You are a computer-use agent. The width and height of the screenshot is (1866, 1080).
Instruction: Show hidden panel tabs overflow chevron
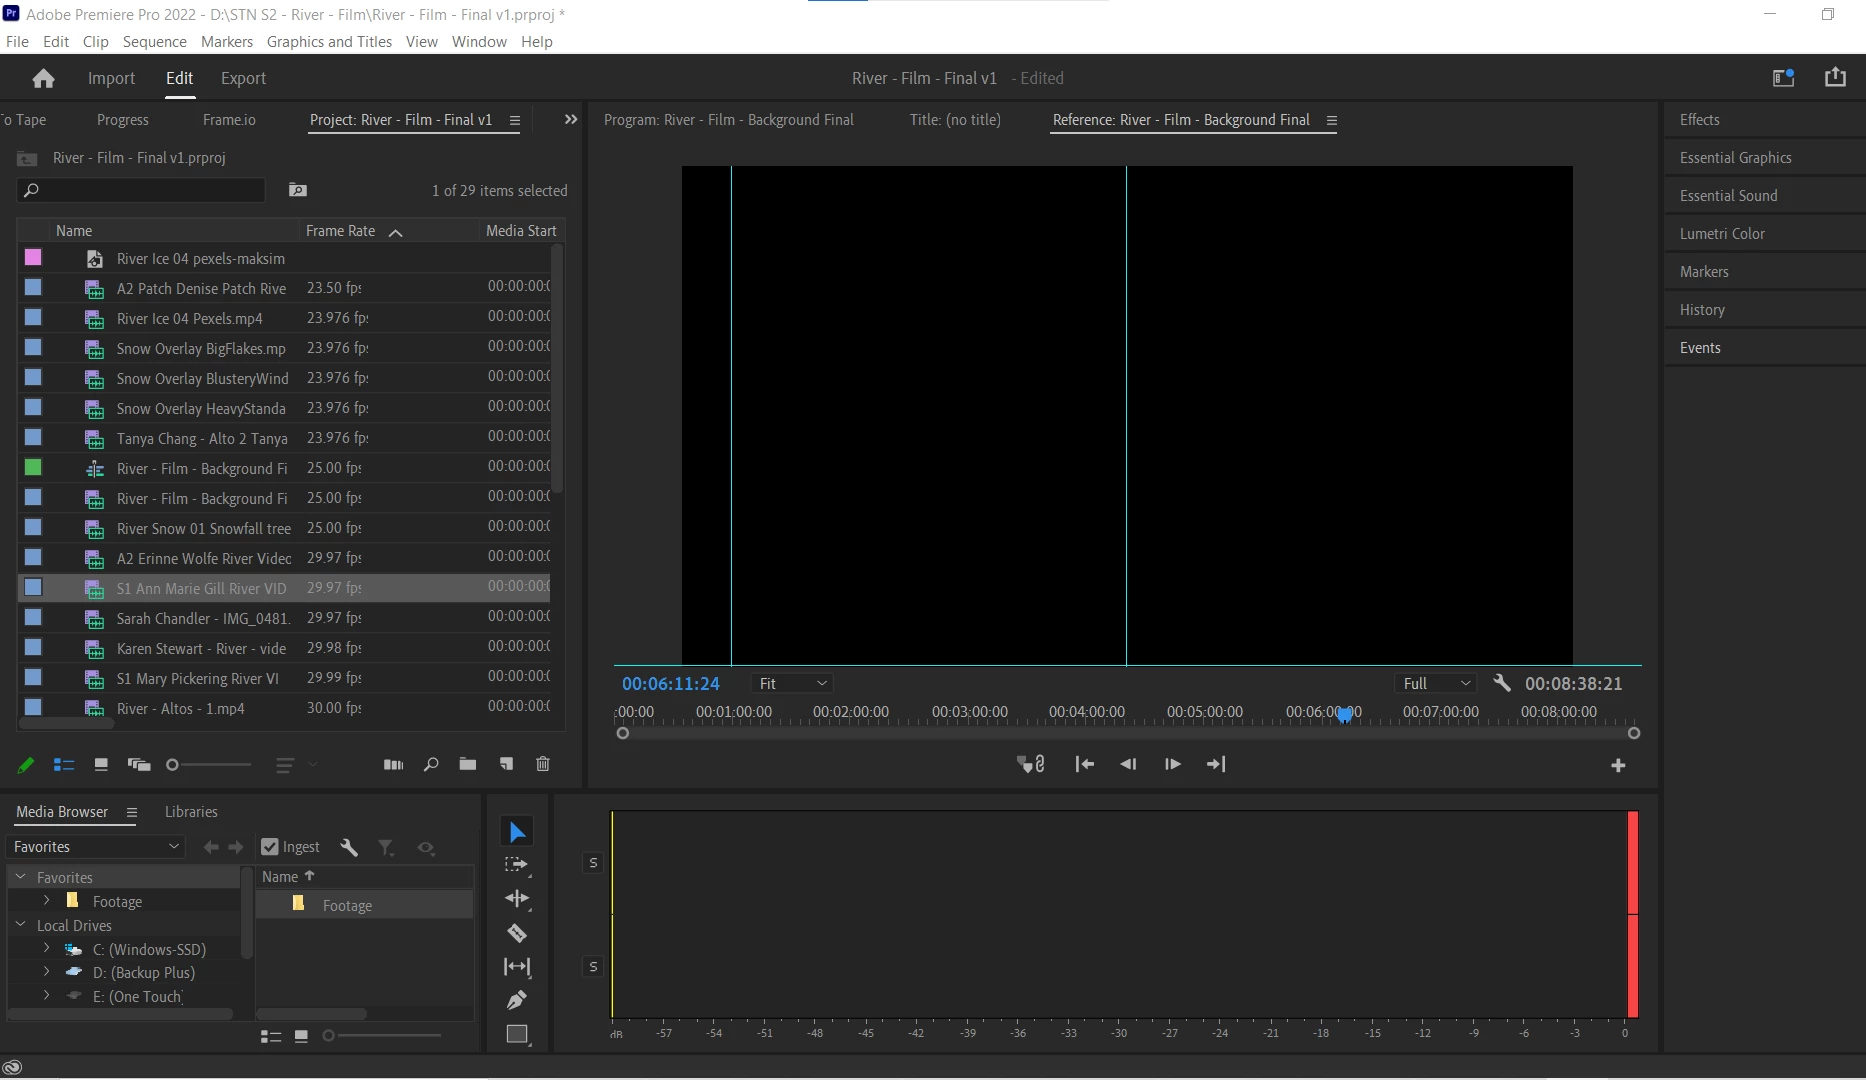point(571,119)
